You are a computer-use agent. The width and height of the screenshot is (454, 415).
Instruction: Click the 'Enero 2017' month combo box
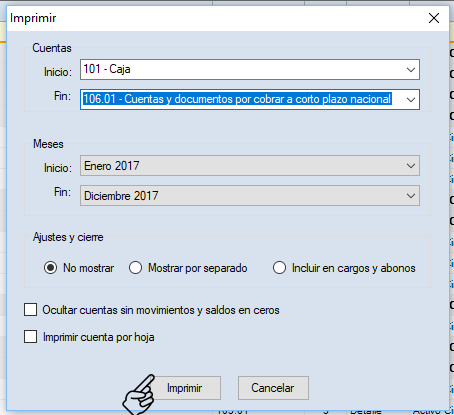click(x=250, y=166)
